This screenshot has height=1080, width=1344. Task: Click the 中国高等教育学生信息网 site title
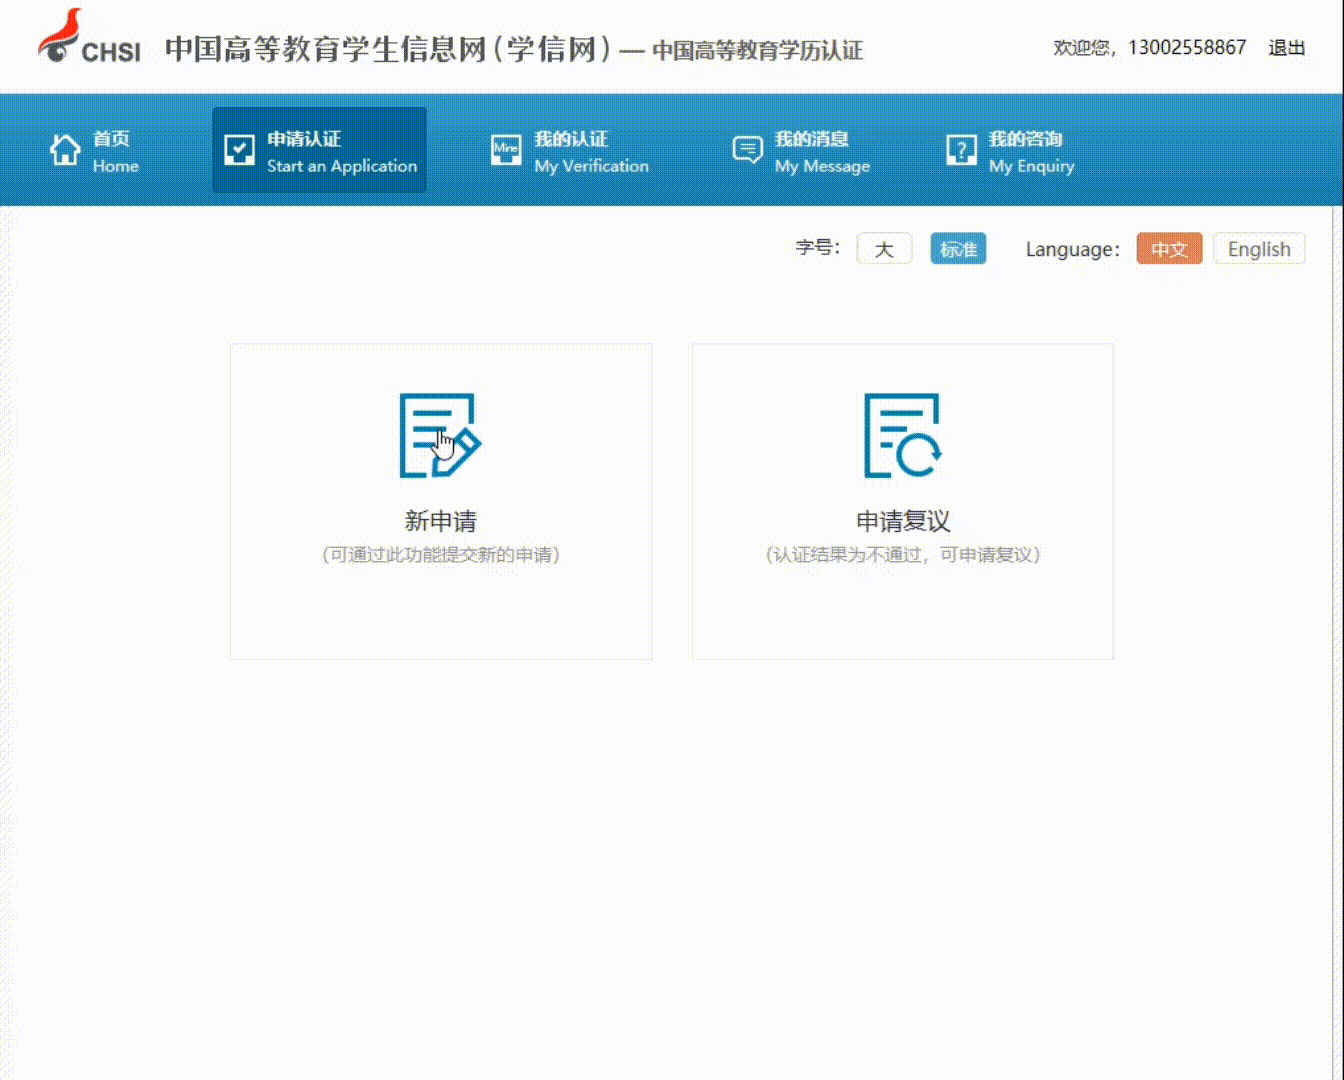[x=388, y=49]
